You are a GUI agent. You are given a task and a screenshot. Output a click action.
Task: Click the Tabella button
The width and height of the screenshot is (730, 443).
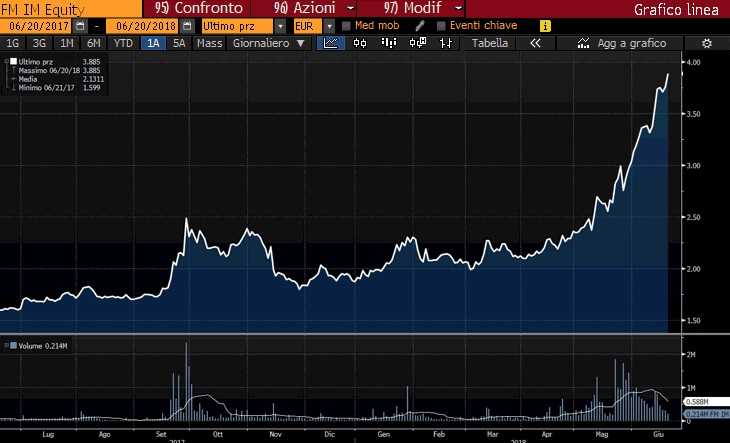(489, 43)
